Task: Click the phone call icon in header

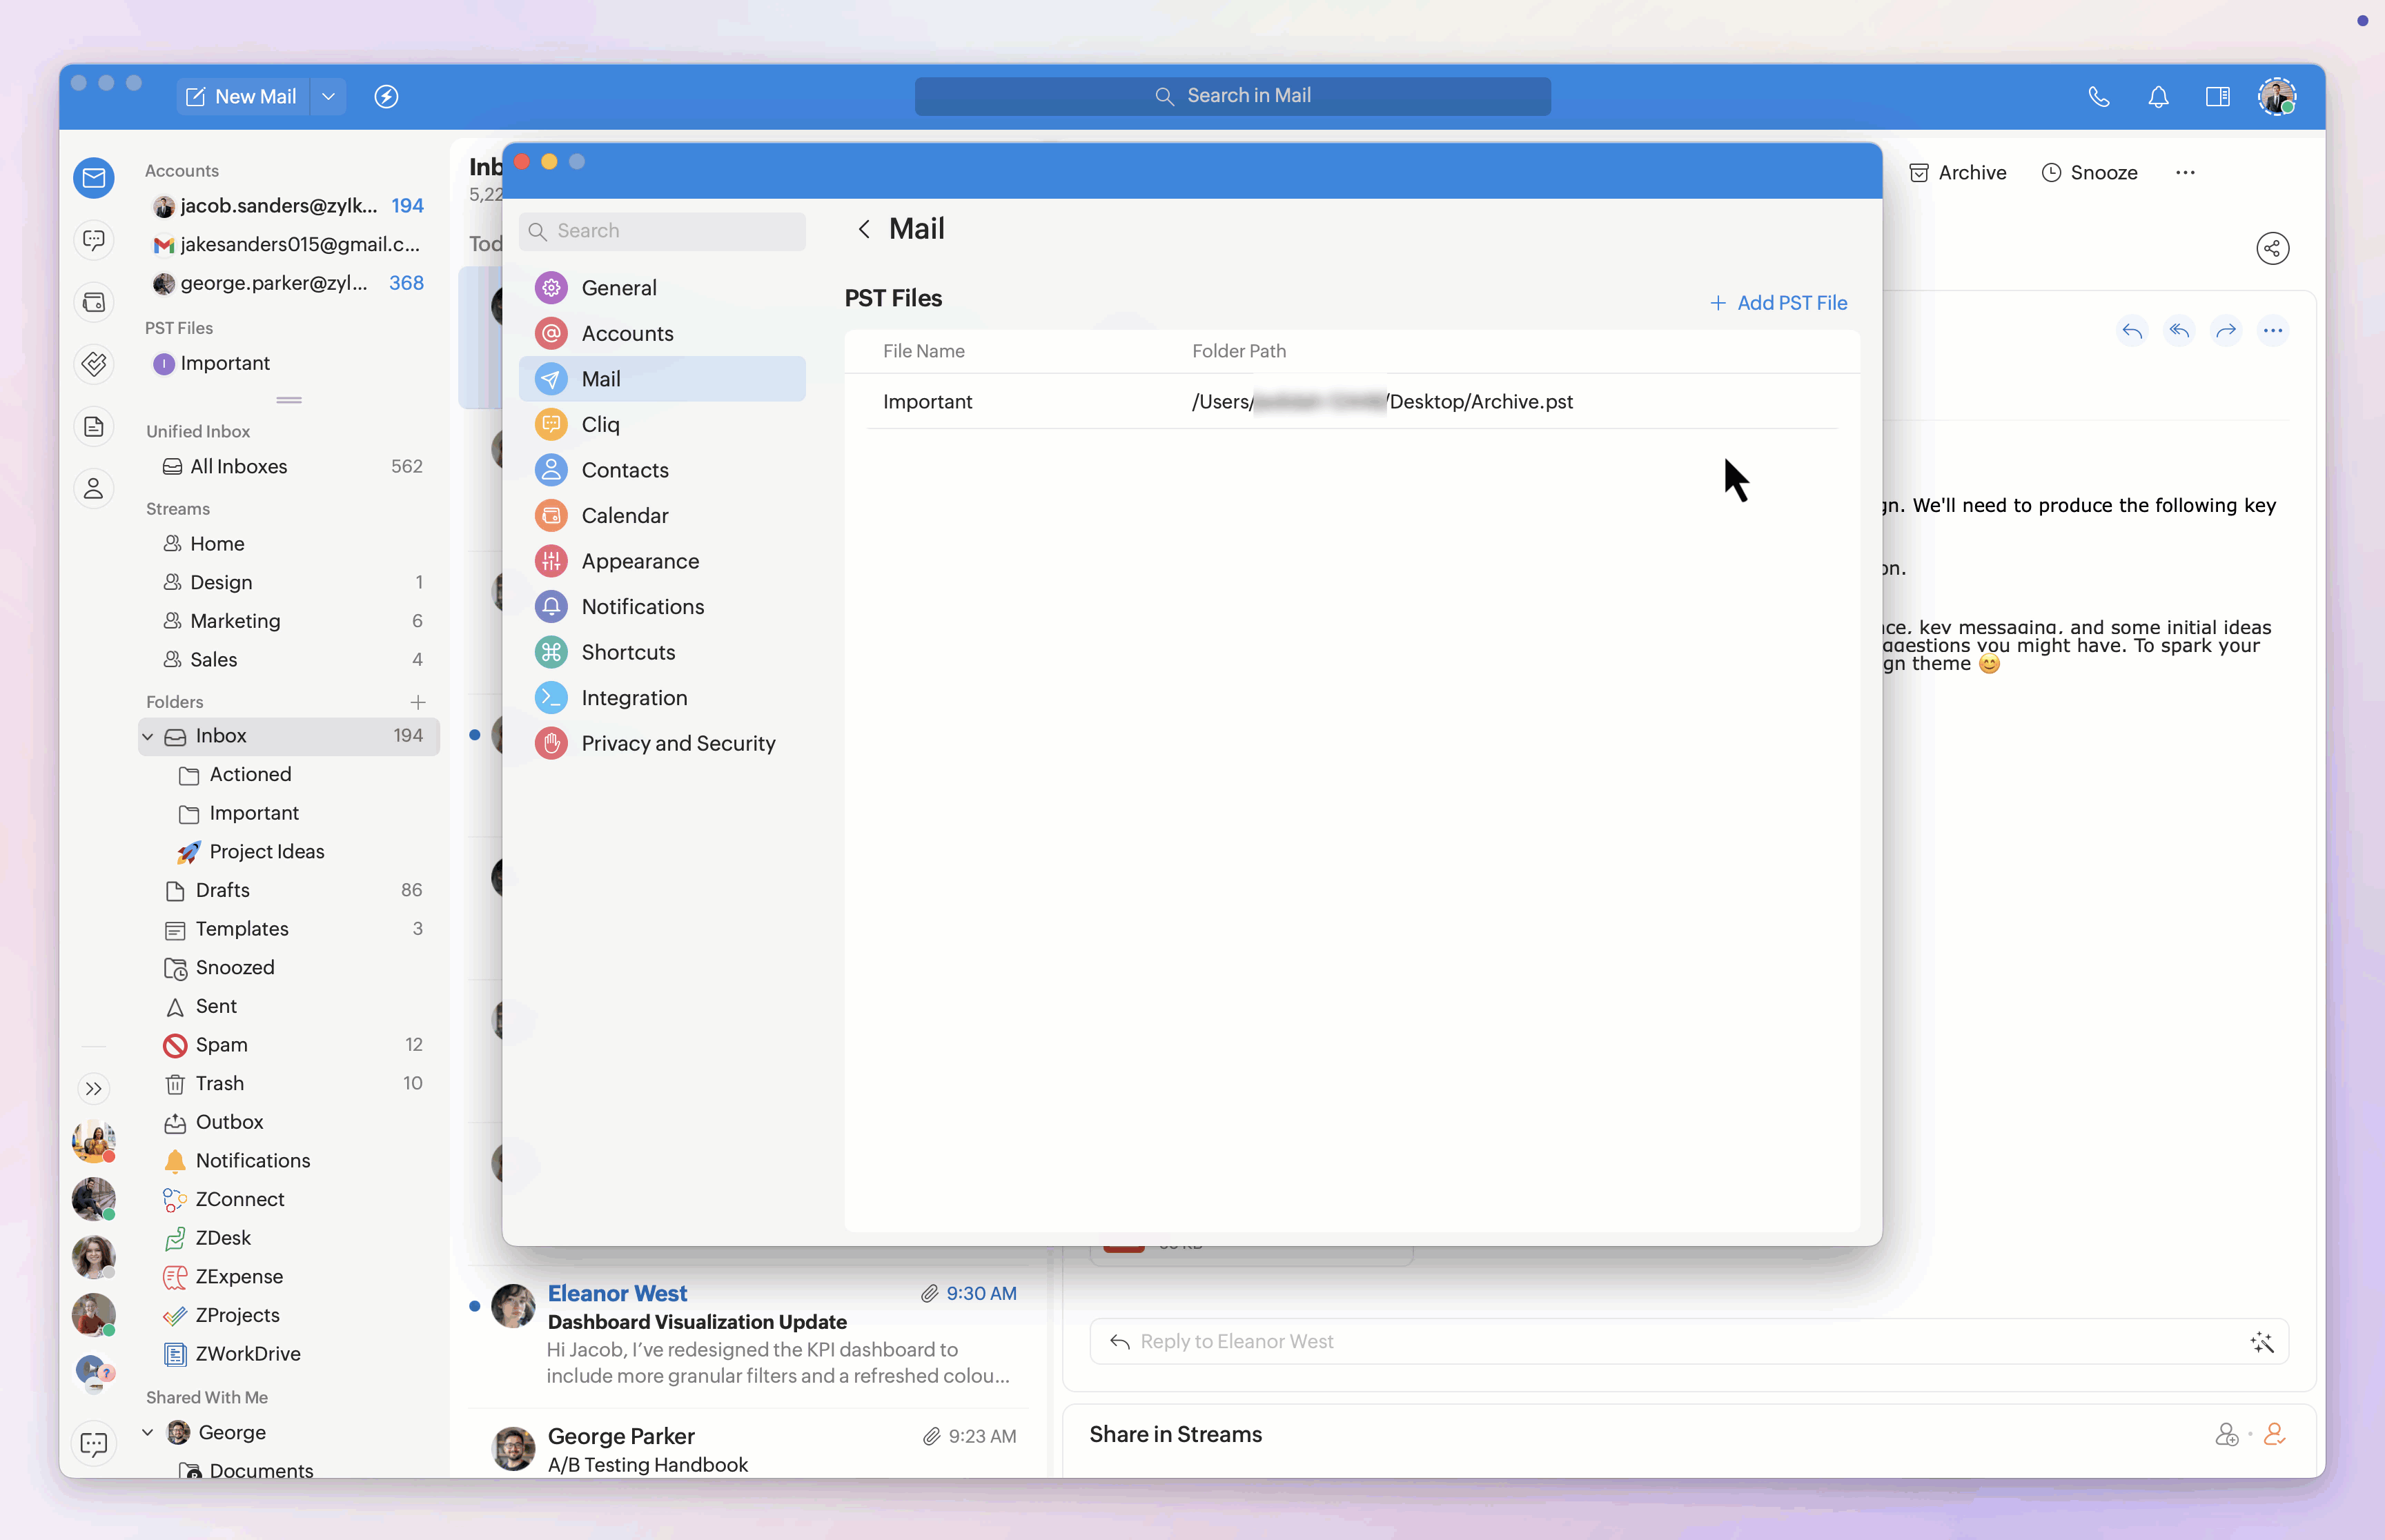Action: point(2099,97)
